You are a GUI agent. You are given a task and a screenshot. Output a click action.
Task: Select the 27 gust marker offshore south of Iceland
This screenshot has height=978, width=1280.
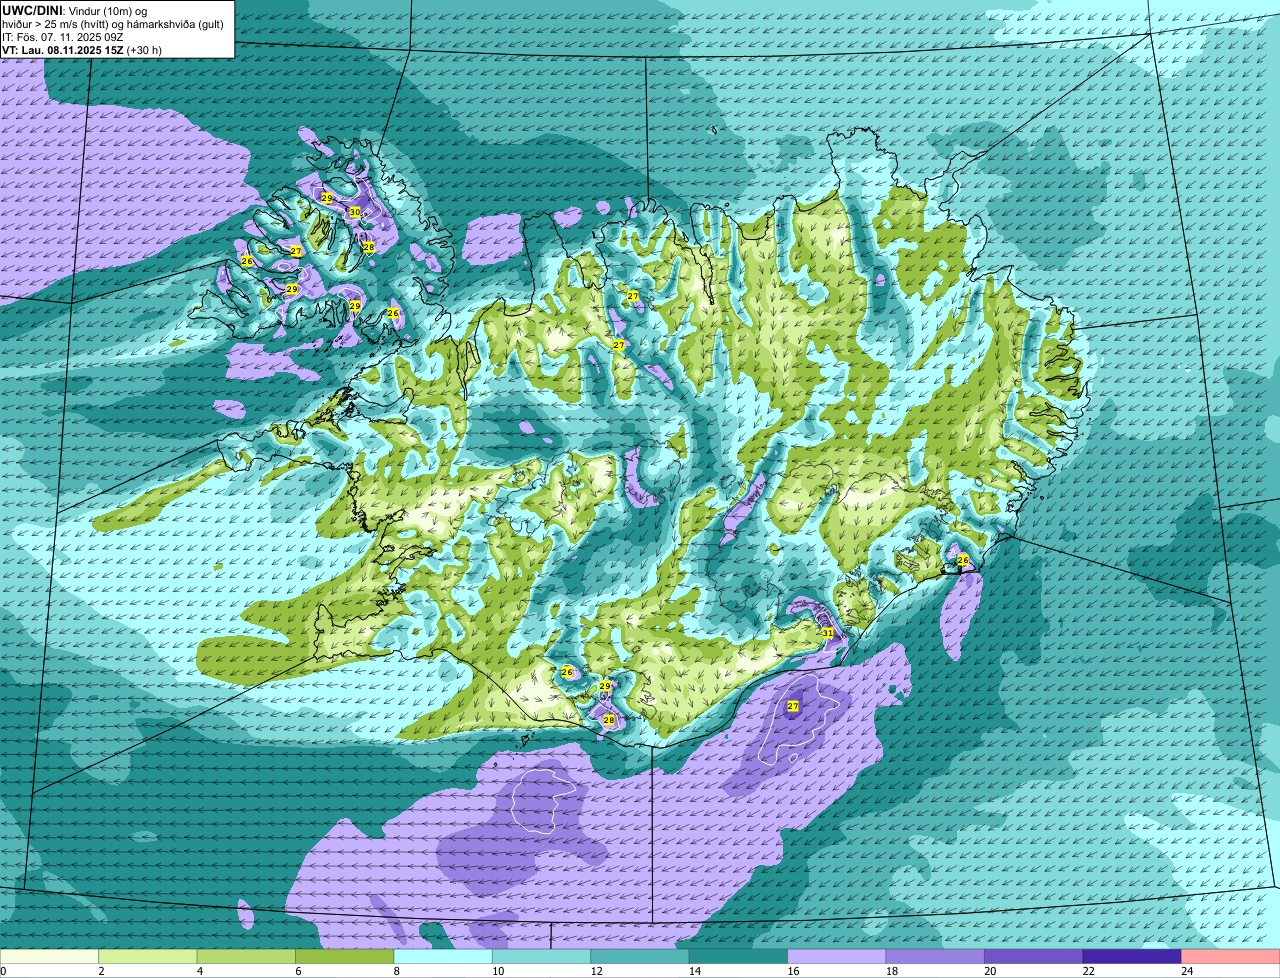coord(792,706)
